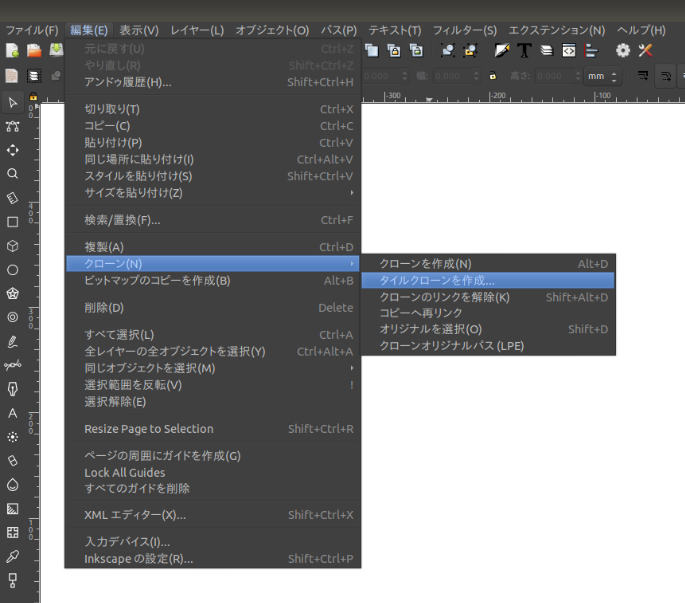Image resolution: width=685 pixels, height=603 pixels.
Task: Select the Node edit tool
Action: coord(13,127)
